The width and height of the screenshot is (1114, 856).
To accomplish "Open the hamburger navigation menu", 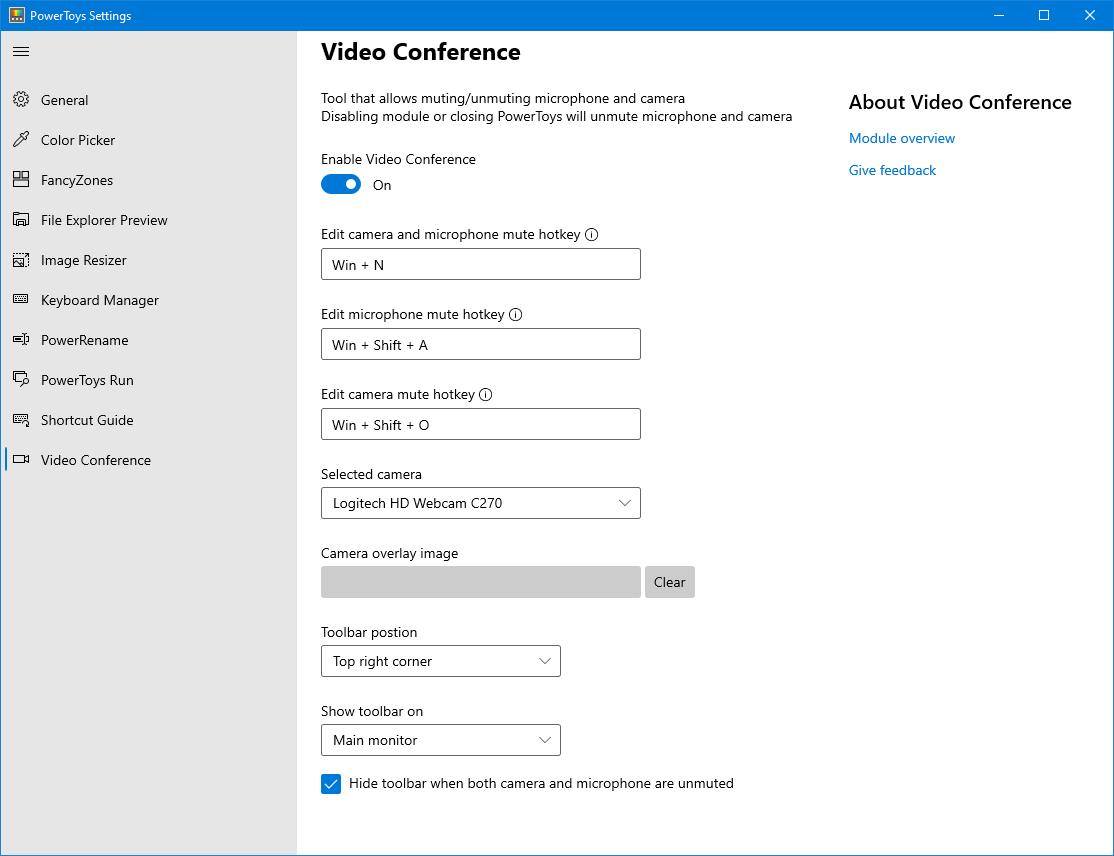I will click(21, 51).
